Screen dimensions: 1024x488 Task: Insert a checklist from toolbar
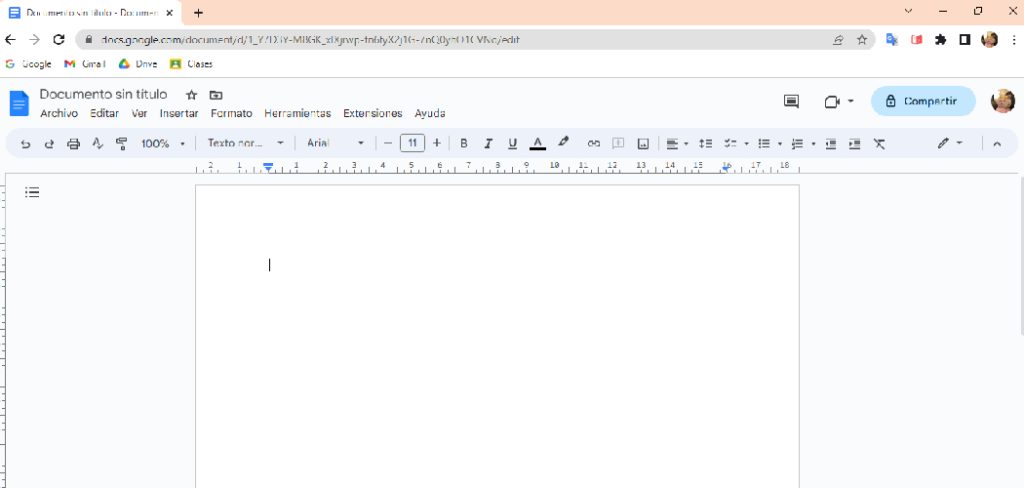(x=729, y=144)
